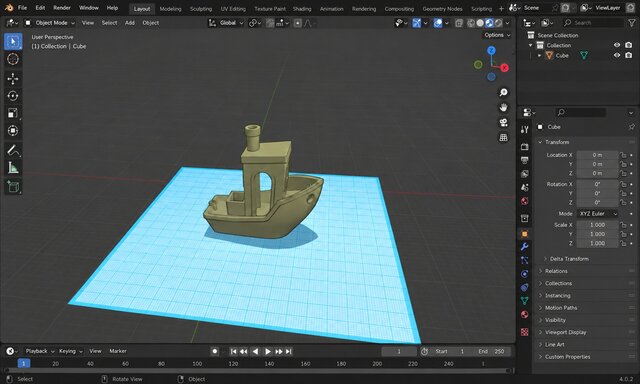Viewport: 640px width, 384px height.
Task: Click the Blender logo menu icon
Action: tap(9, 8)
